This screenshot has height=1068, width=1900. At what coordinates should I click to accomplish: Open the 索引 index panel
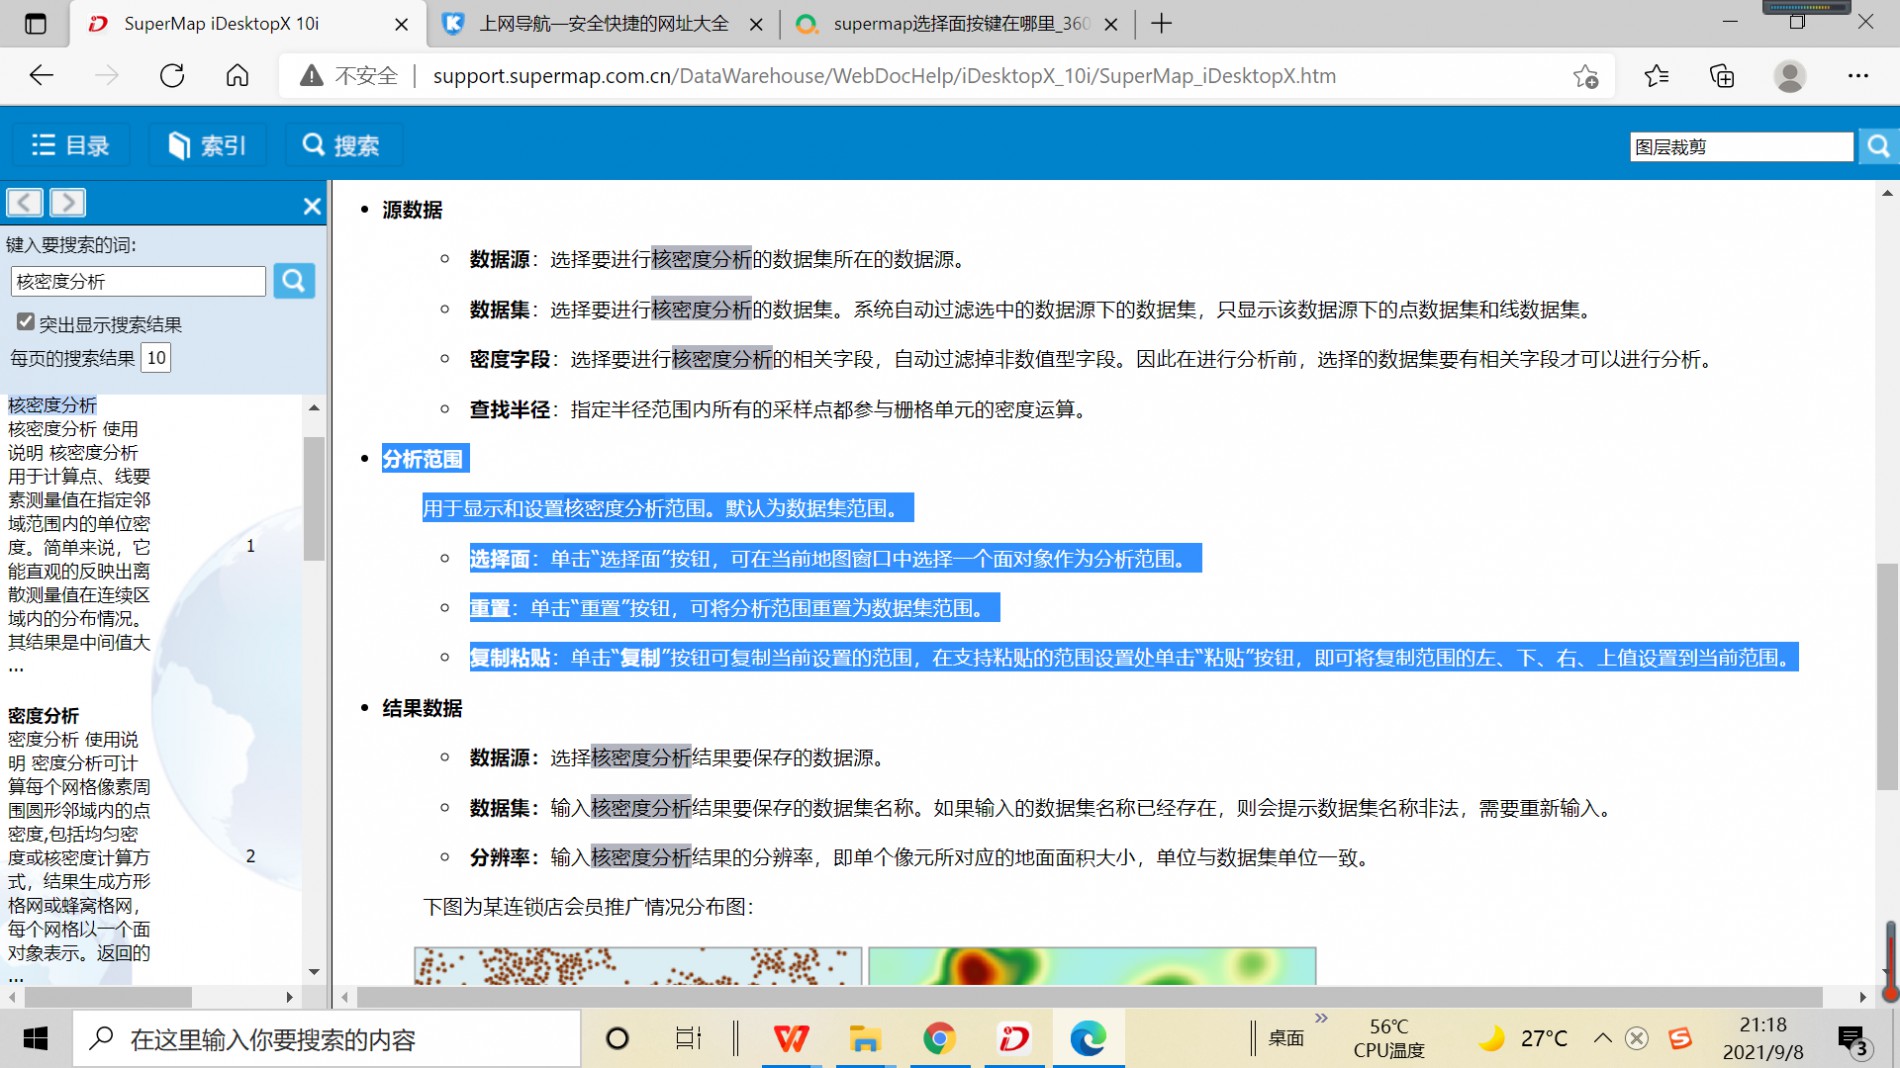207,146
